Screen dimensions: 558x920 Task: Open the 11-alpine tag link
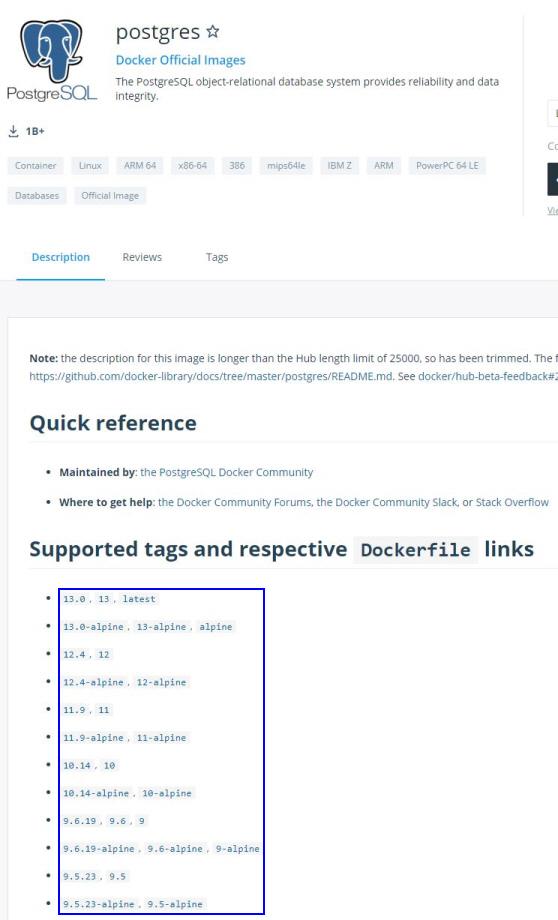[161, 738]
